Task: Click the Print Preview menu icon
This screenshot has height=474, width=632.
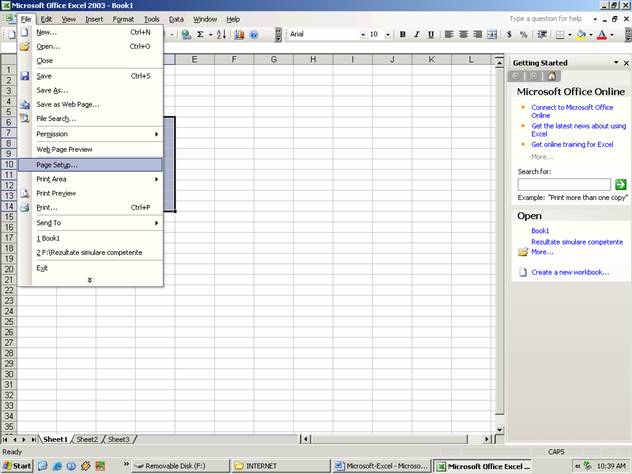Action: point(25,193)
